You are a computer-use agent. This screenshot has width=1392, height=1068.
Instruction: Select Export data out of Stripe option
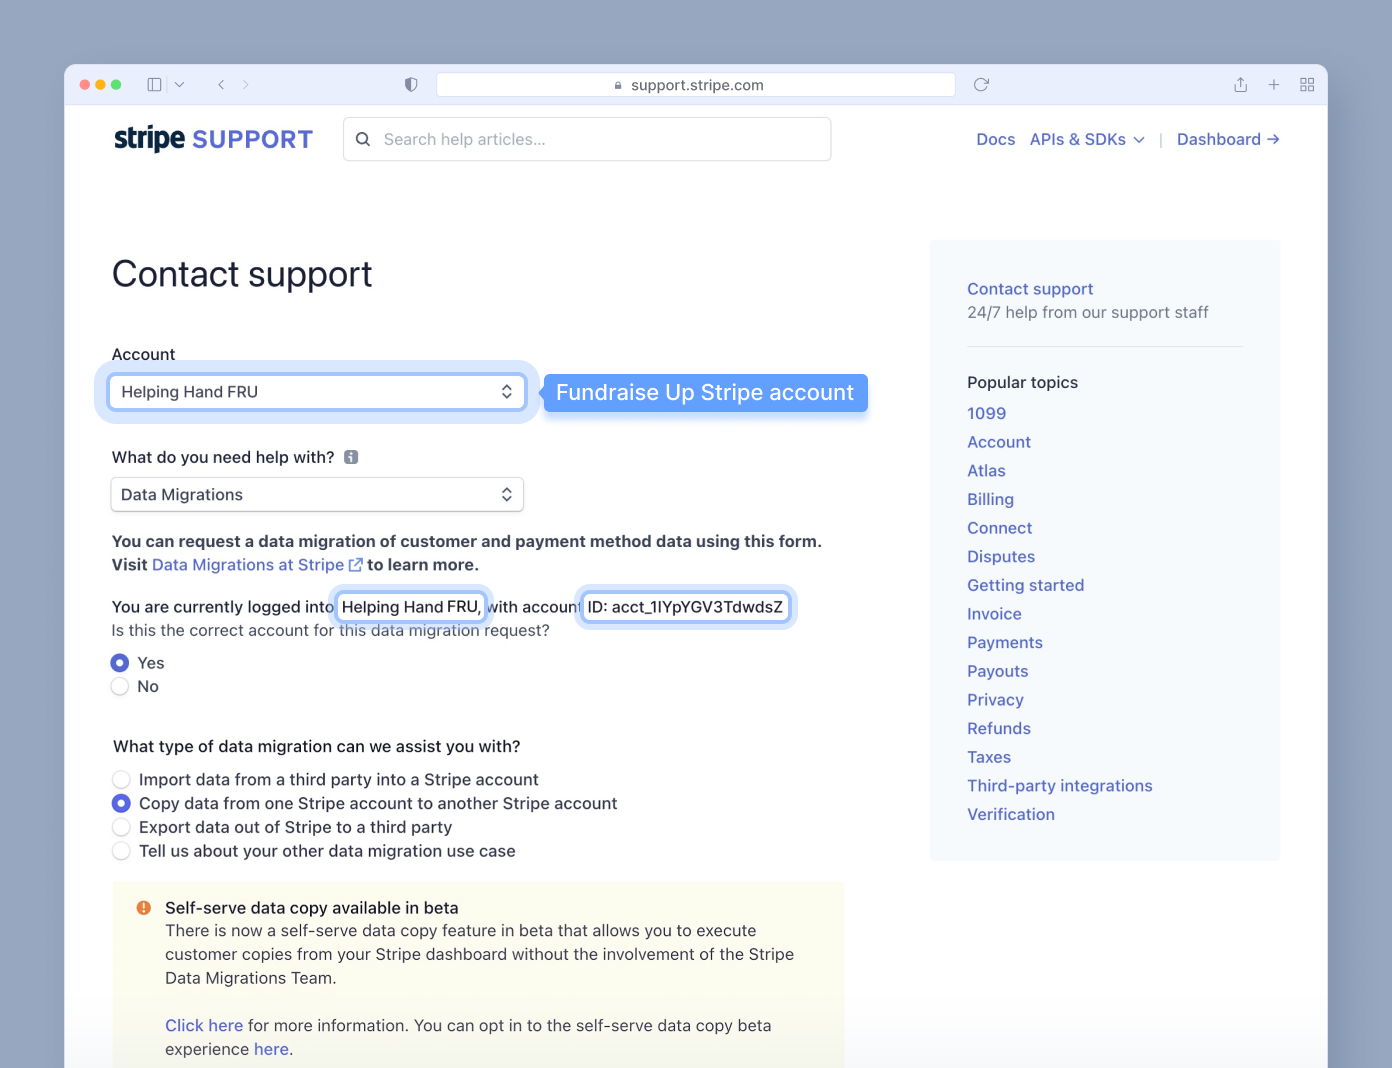pyautogui.click(x=121, y=827)
